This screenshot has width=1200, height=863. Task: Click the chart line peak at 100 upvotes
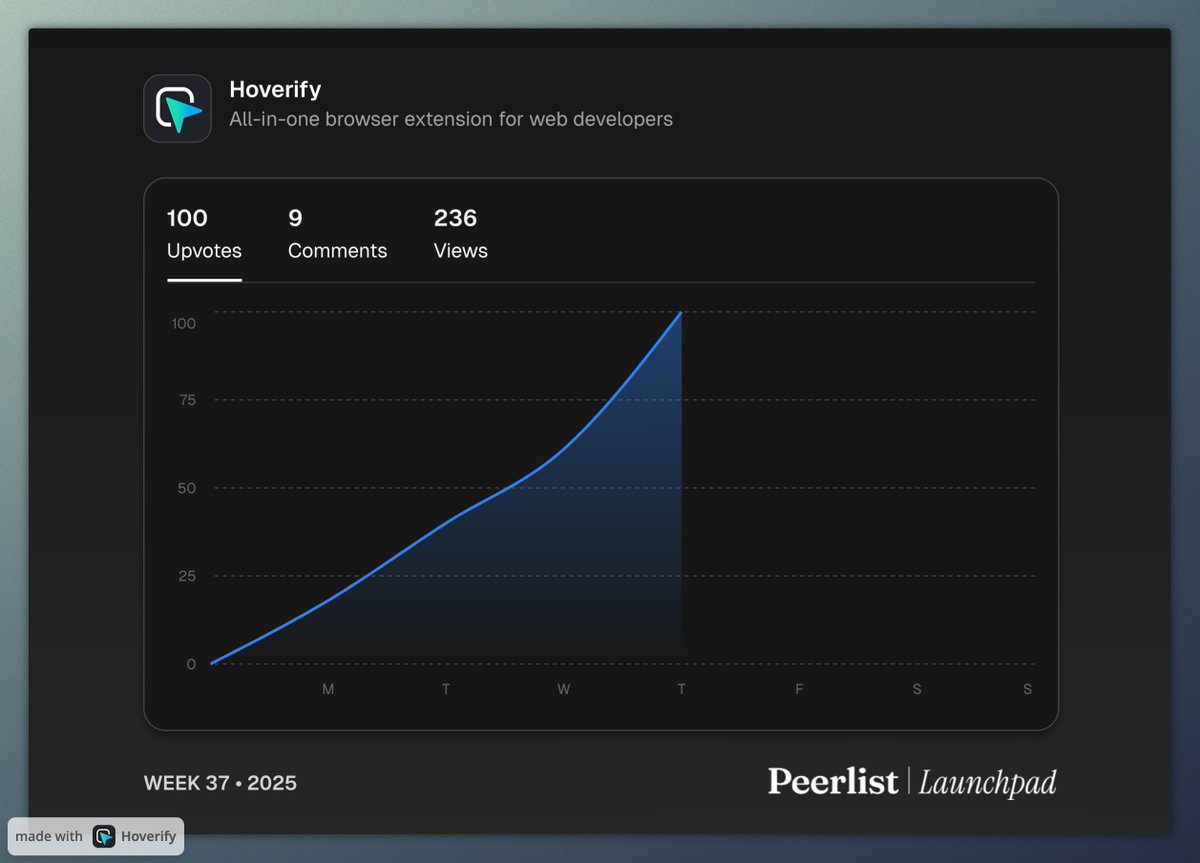click(681, 313)
